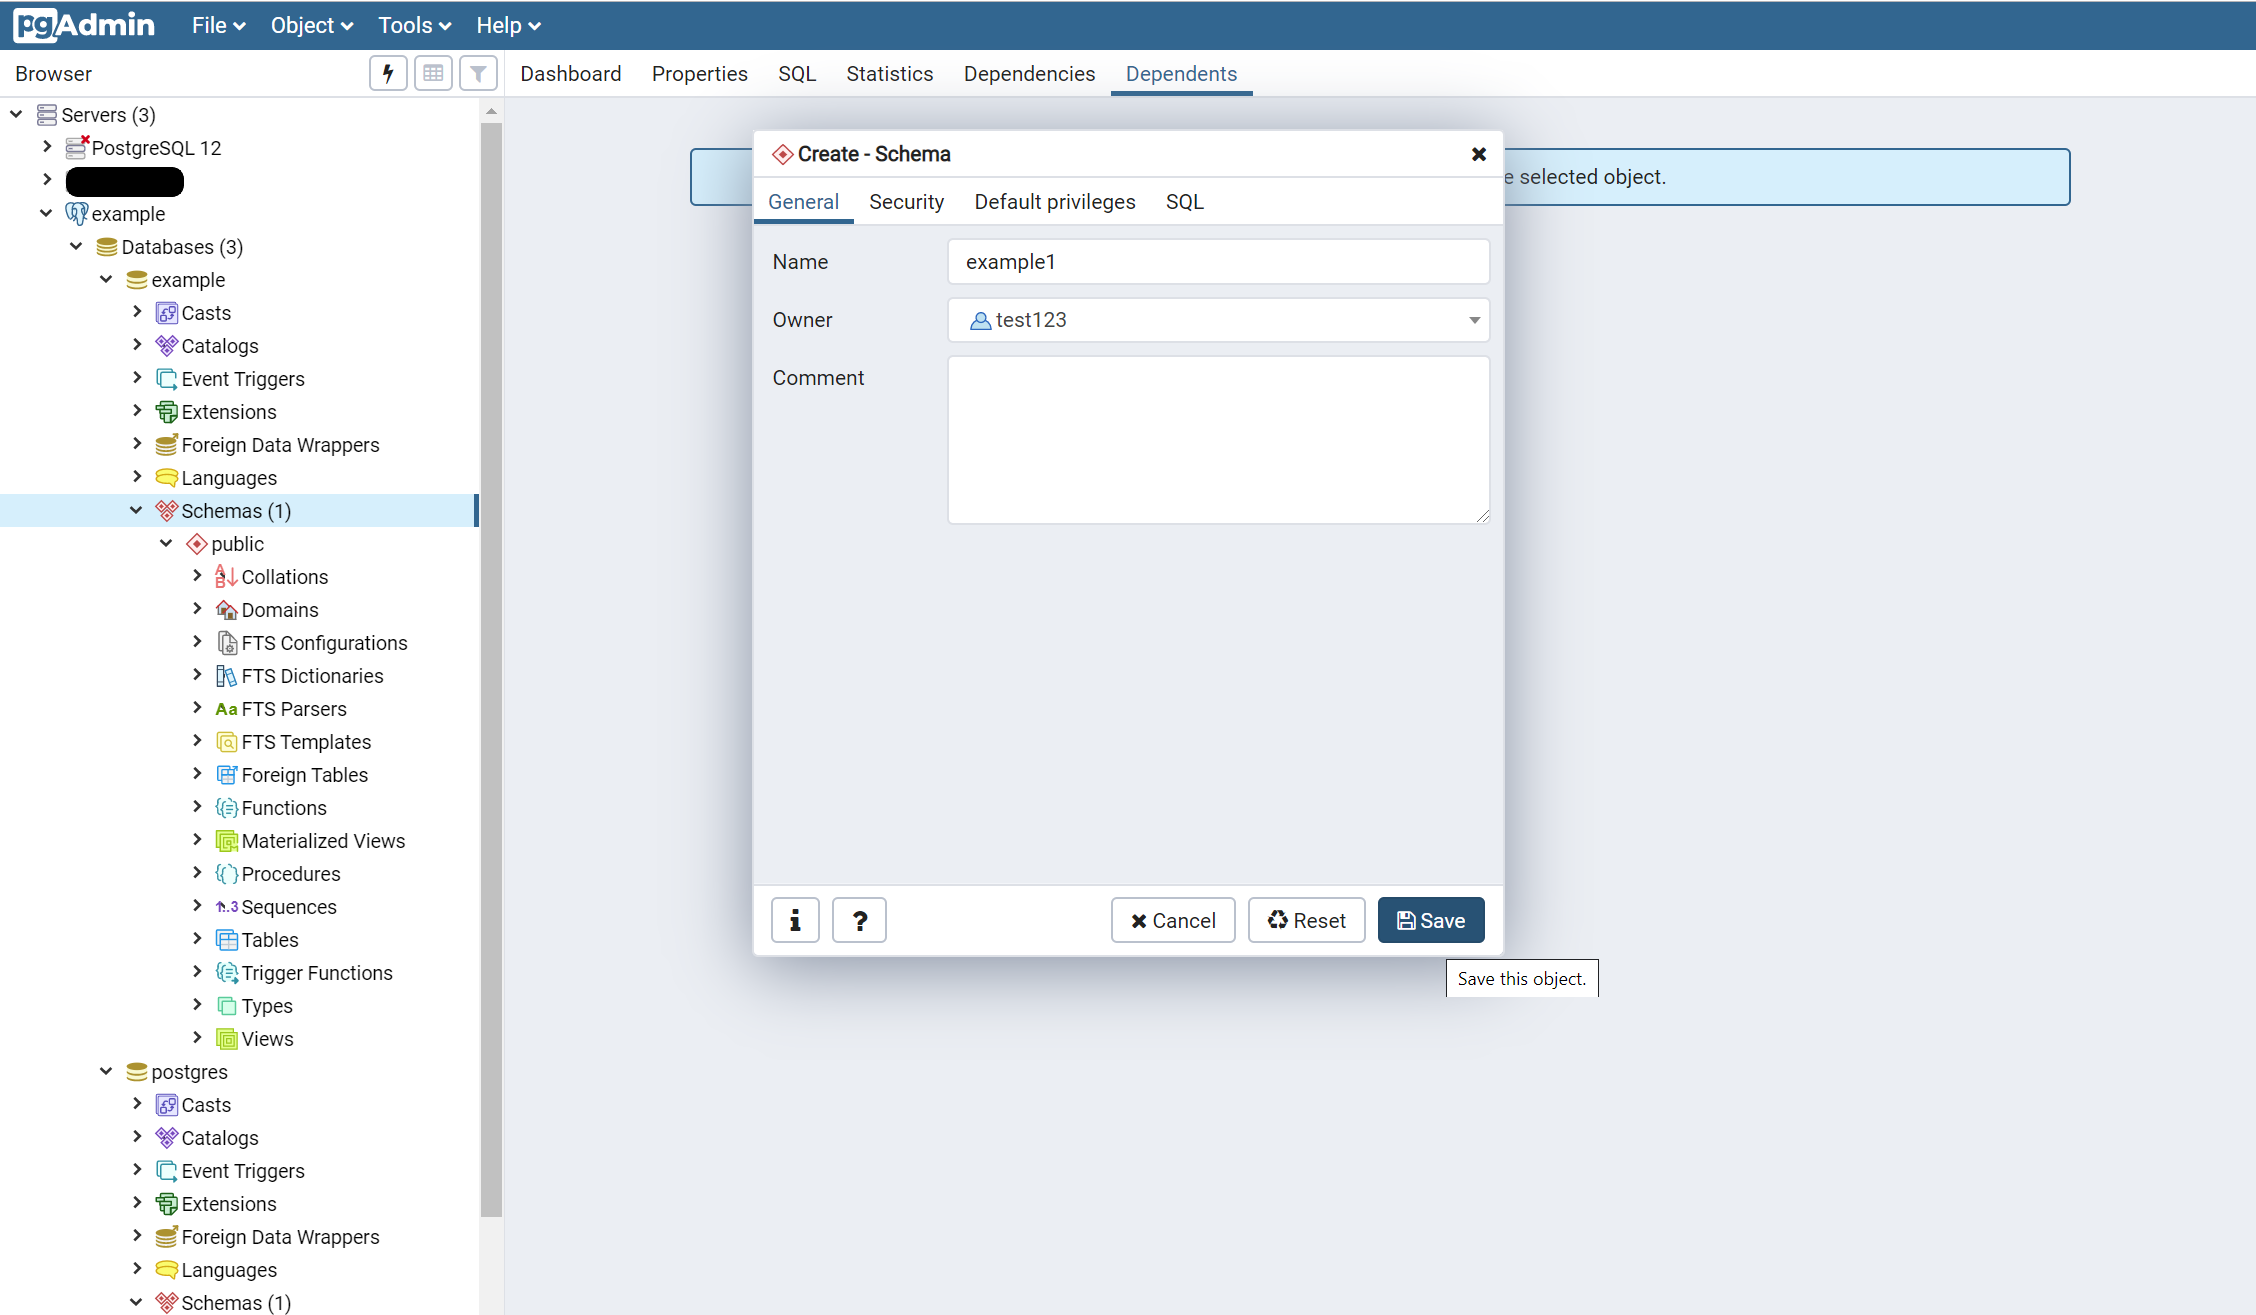Click the Extensions icon under example database
2256x1315 pixels.
[x=167, y=412]
